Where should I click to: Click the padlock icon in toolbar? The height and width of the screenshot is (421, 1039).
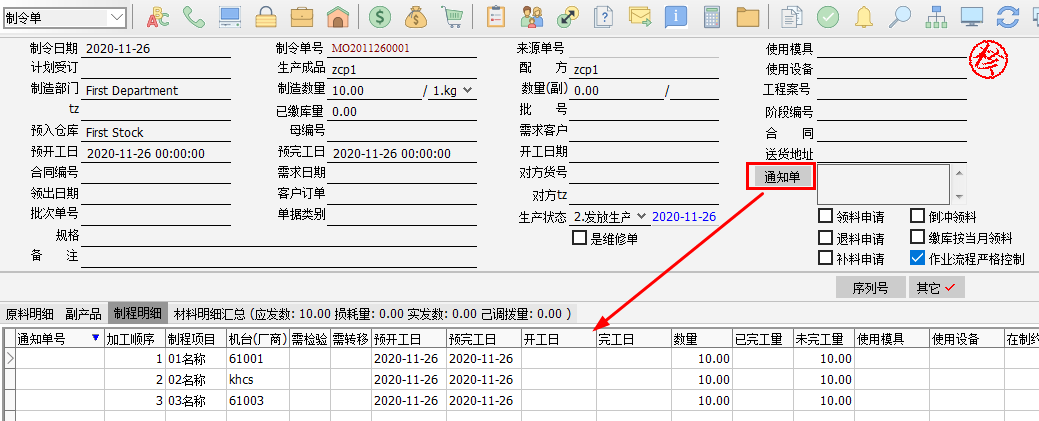point(266,17)
